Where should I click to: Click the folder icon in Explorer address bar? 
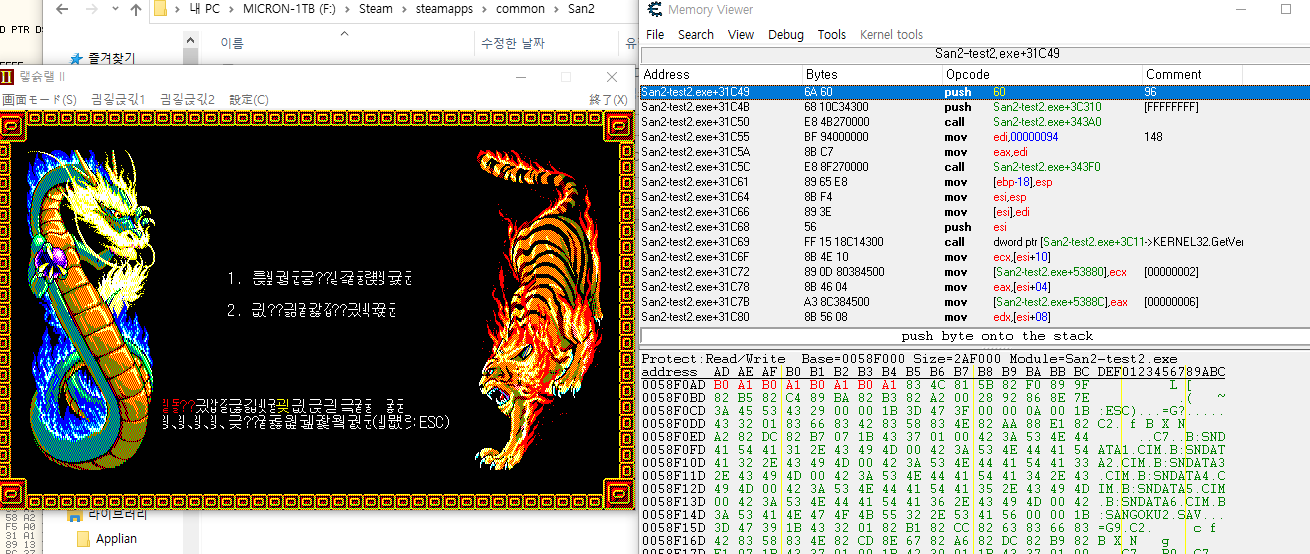[x=161, y=9]
